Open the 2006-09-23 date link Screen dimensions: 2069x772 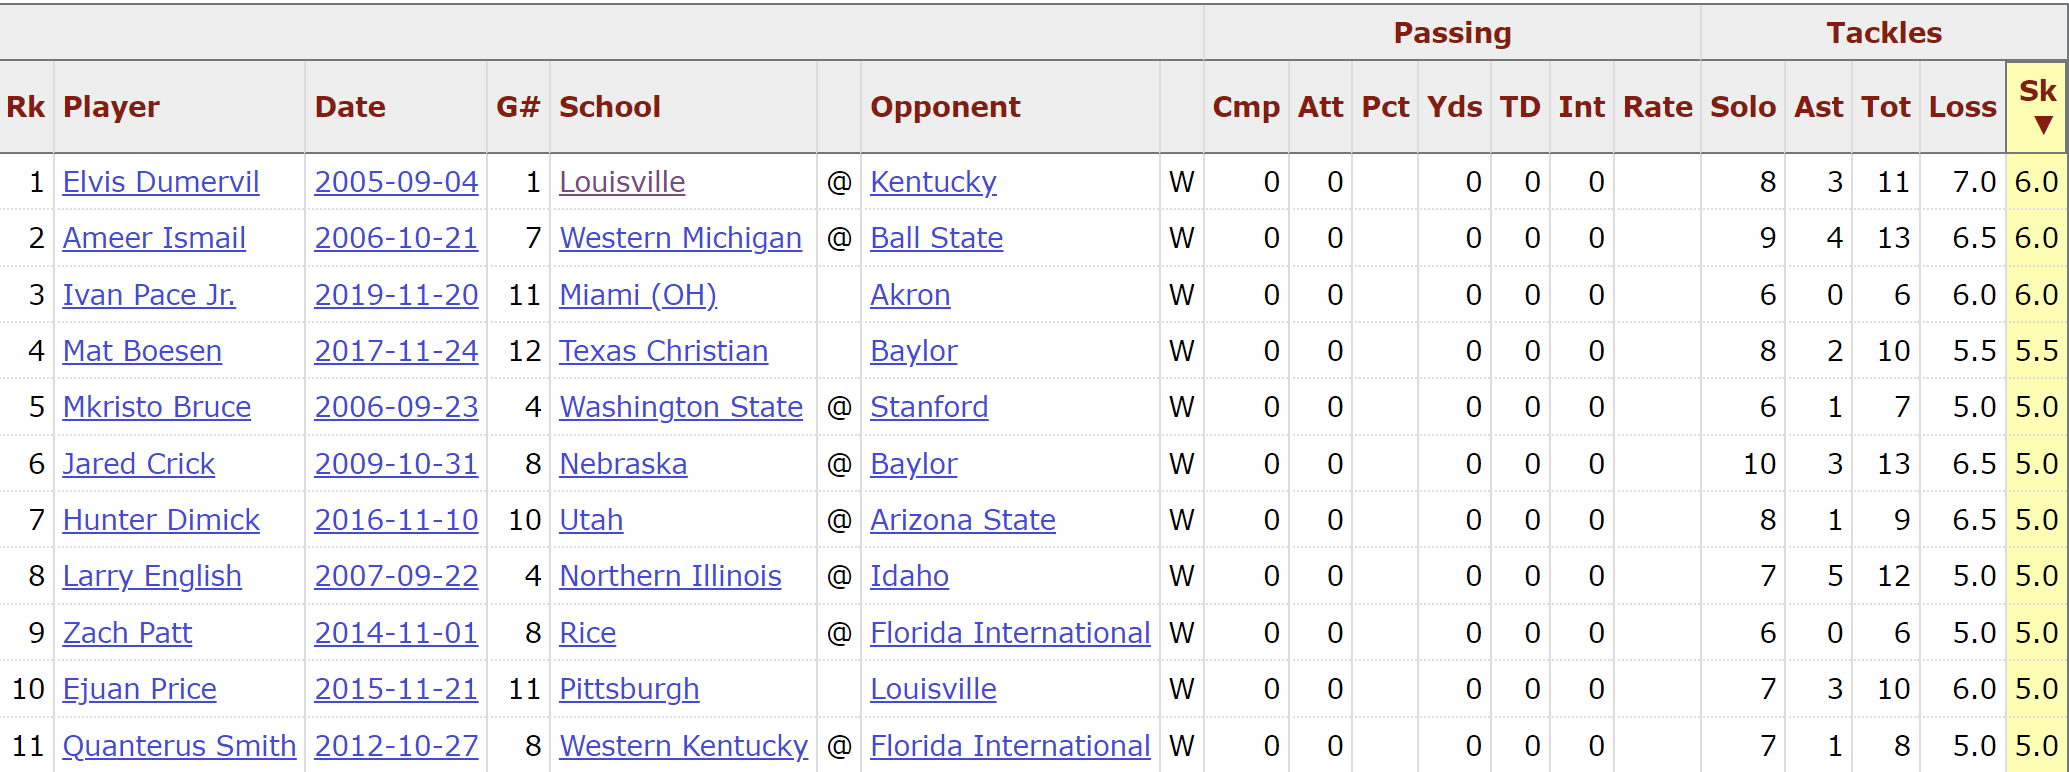(396, 407)
